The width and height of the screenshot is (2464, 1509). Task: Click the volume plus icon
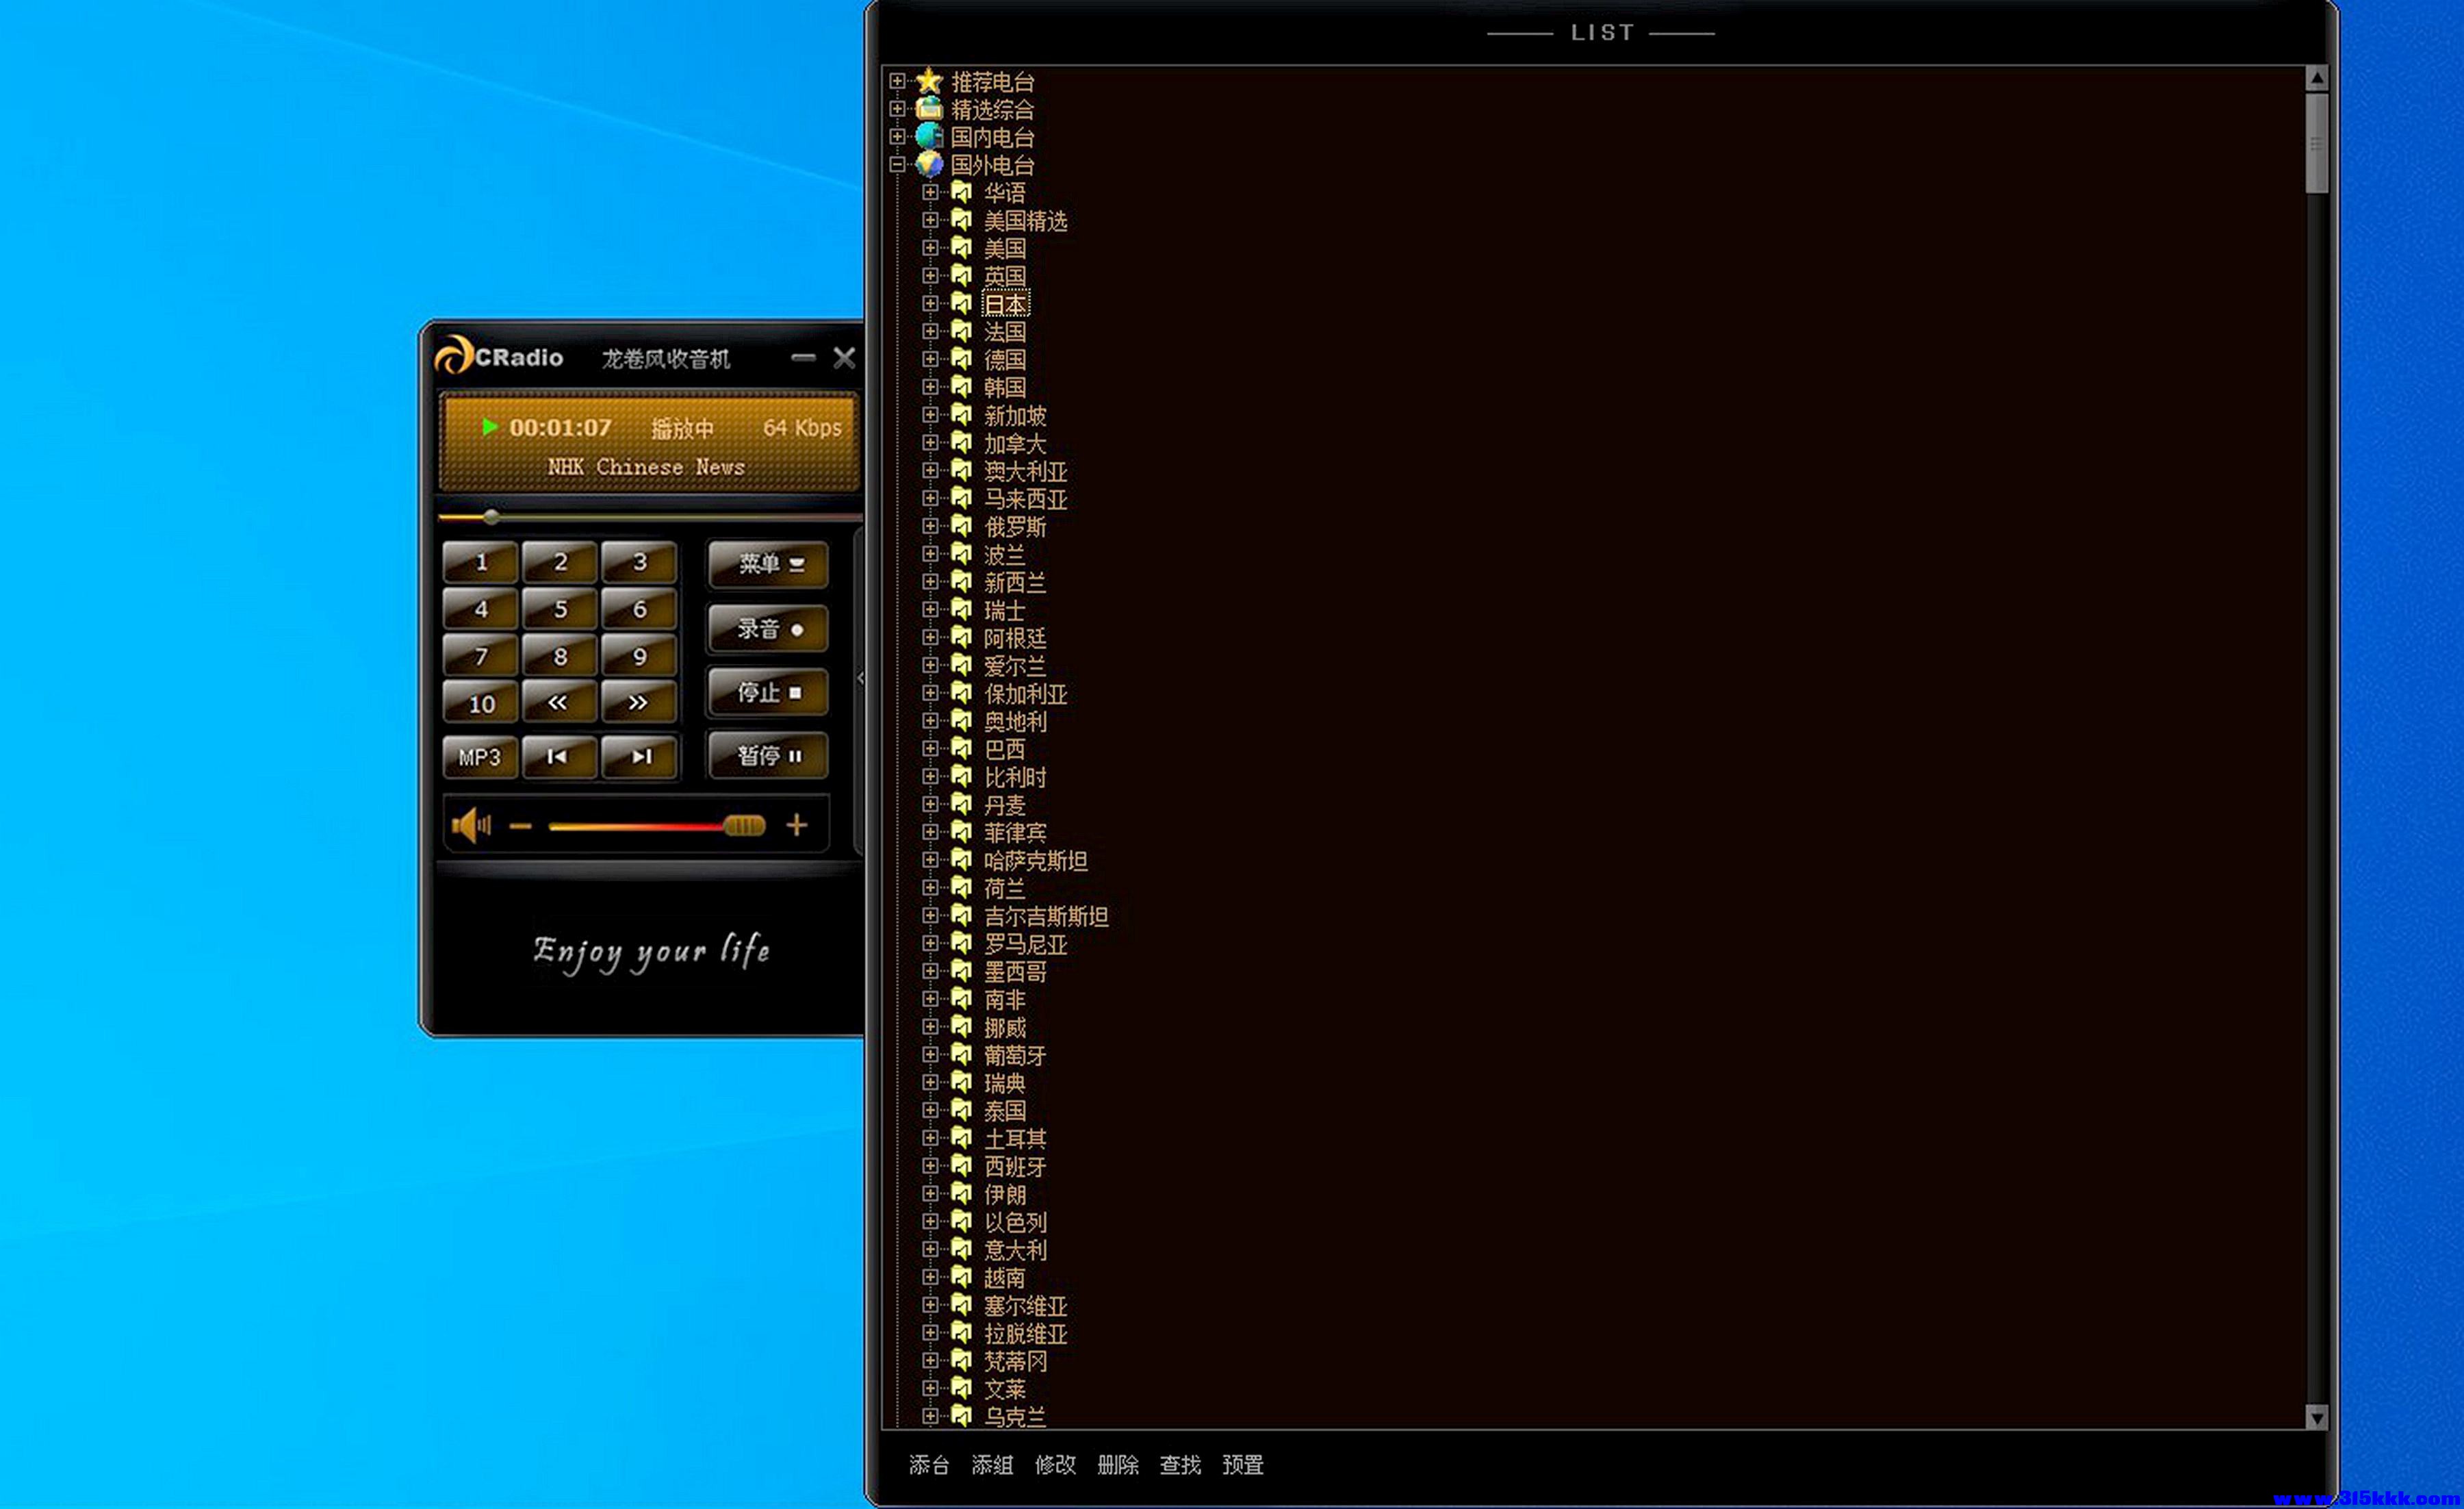(796, 825)
